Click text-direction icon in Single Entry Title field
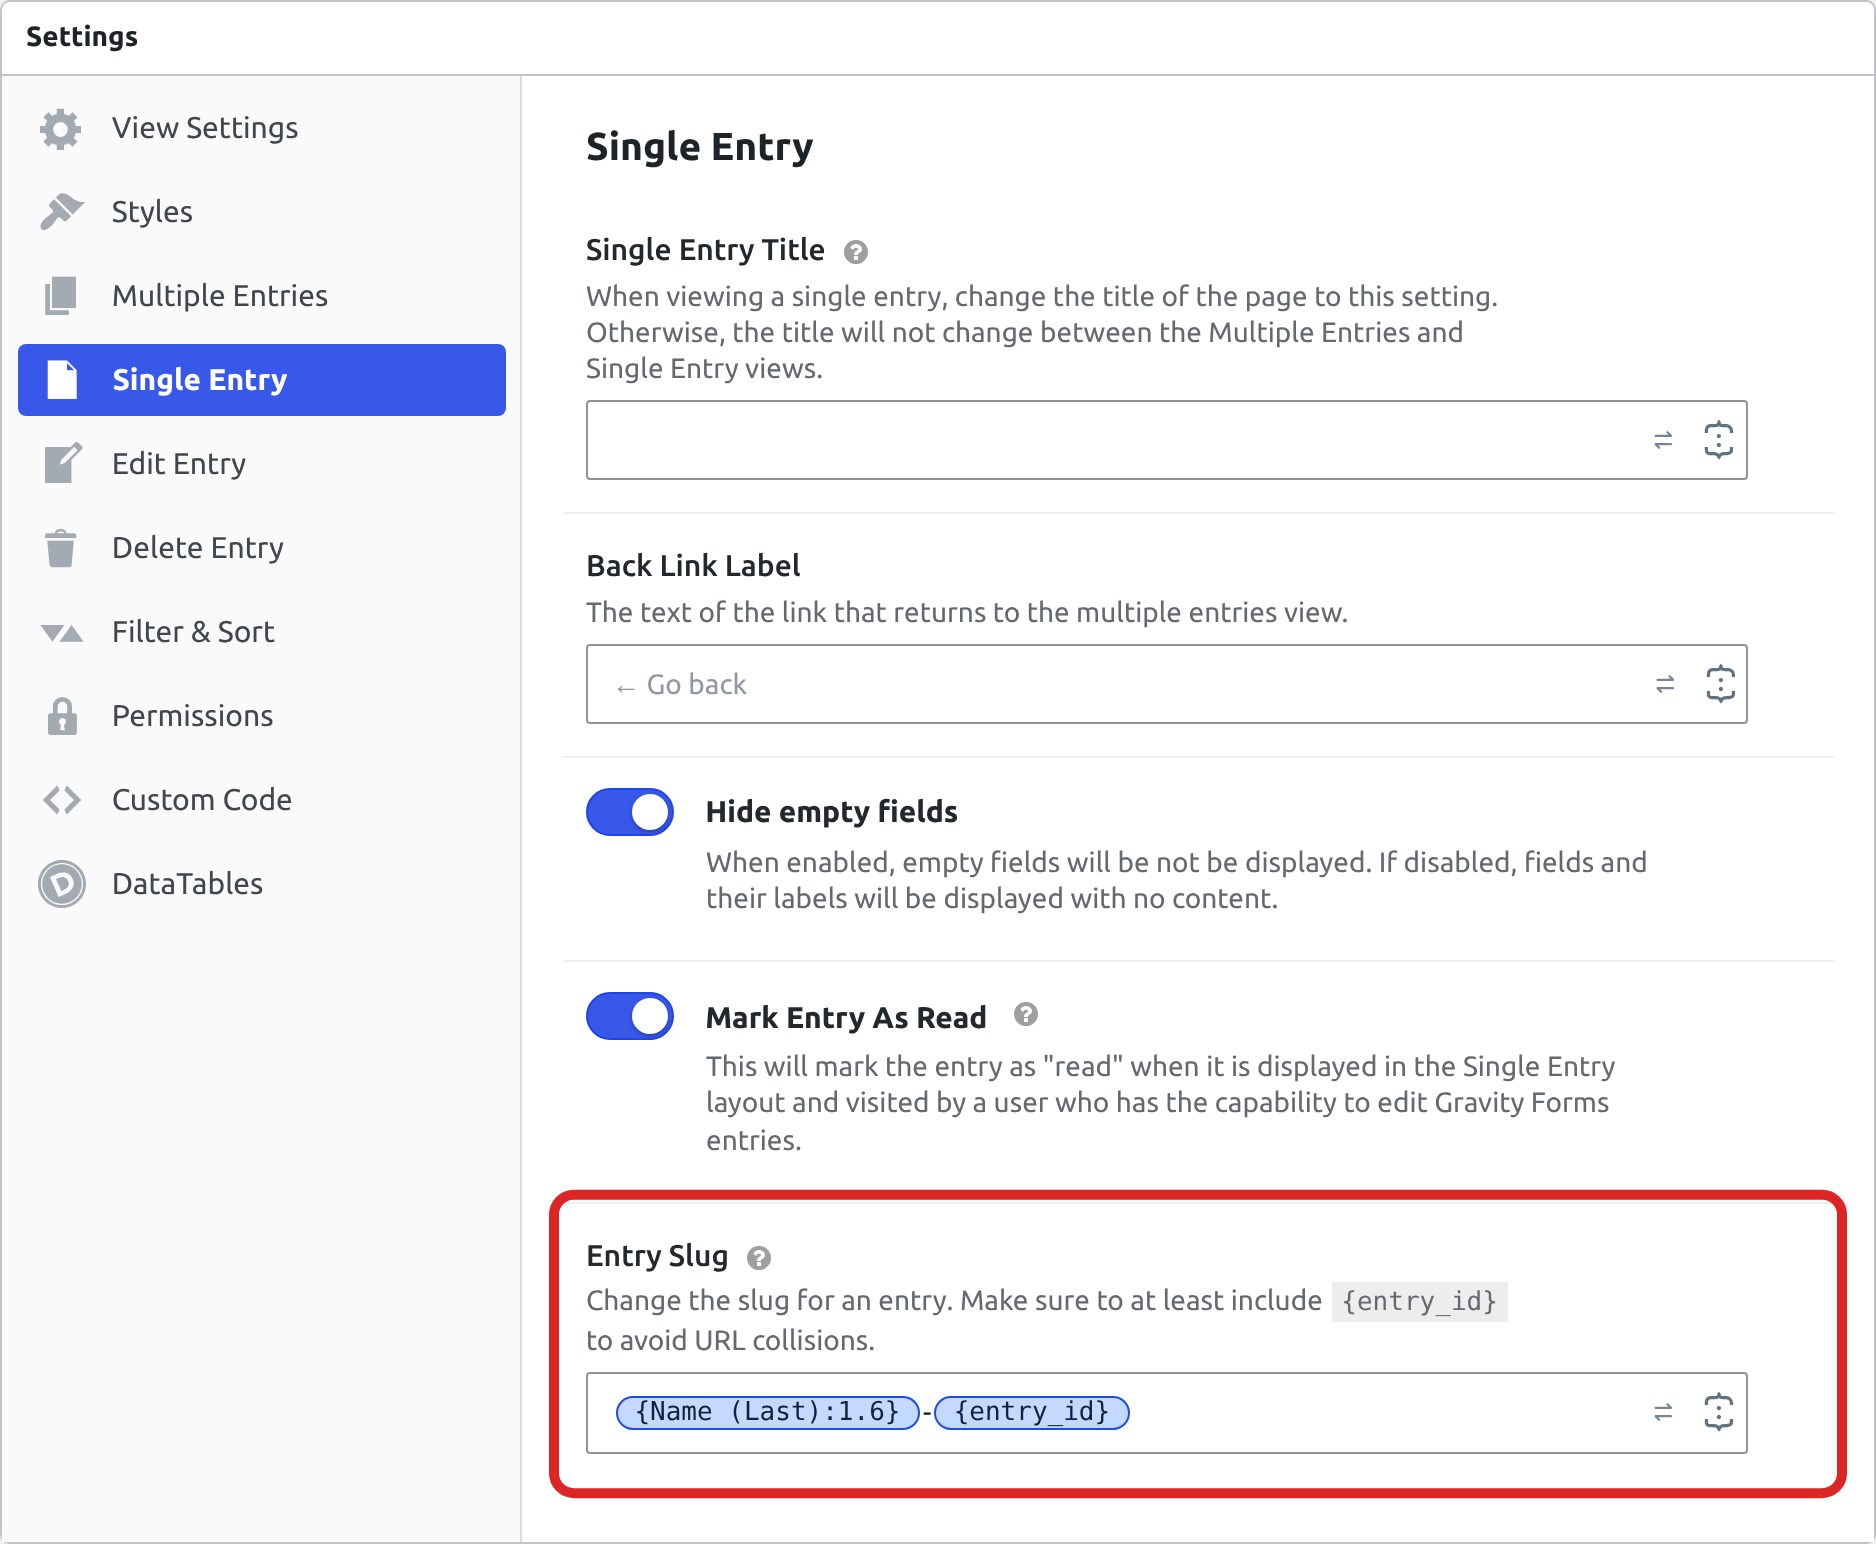1876x1544 pixels. point(1663,440)
